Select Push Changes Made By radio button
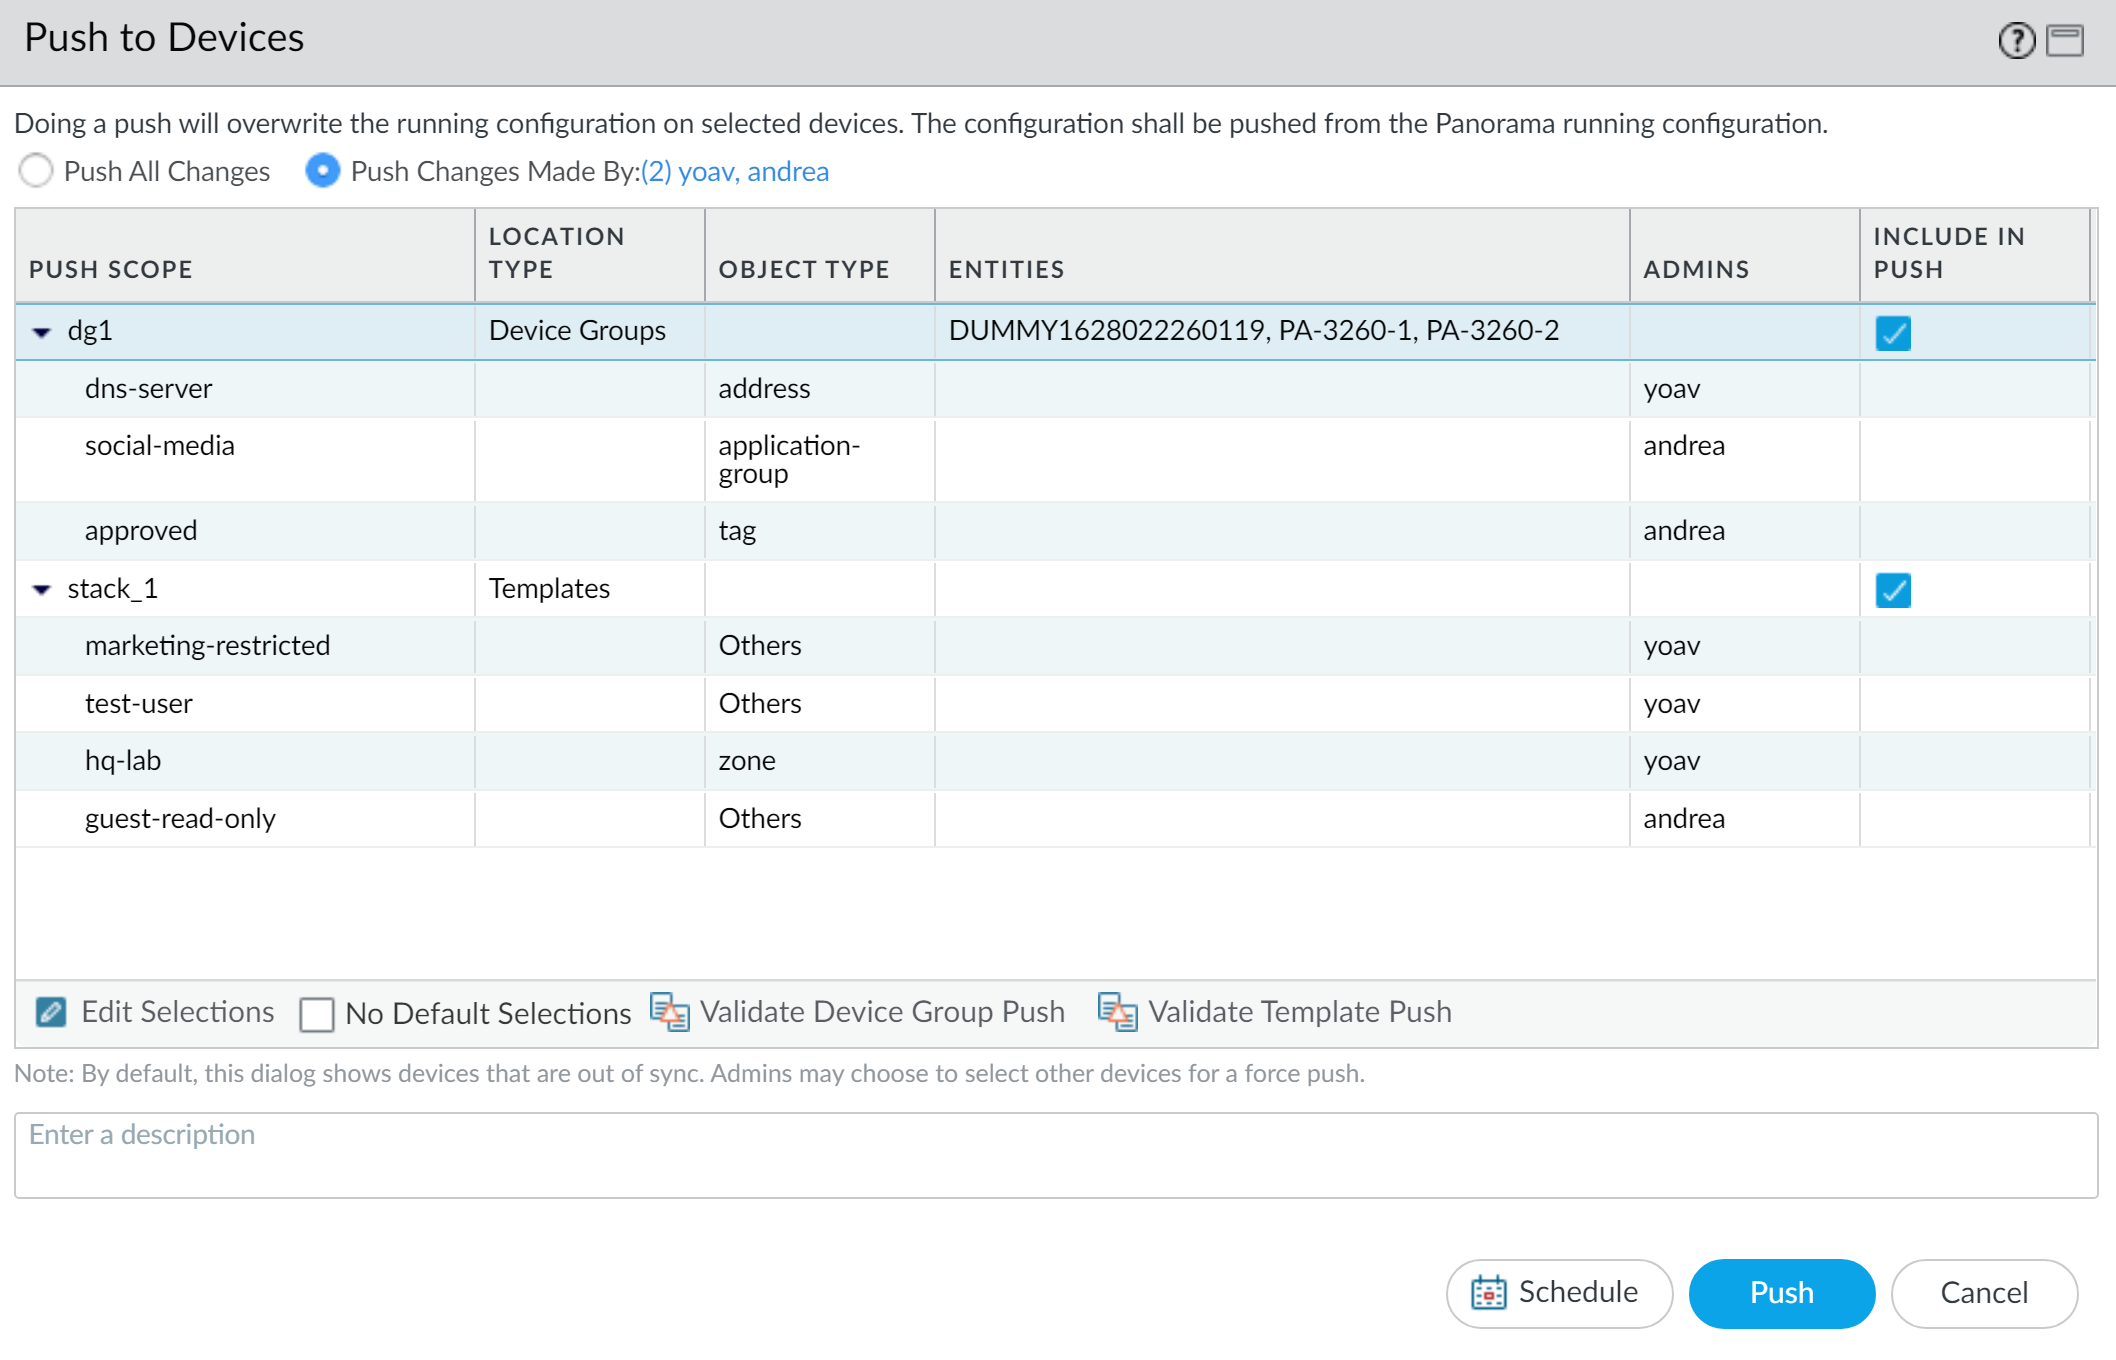This screenshot has height=1360, width=2116. click(322, 171)
